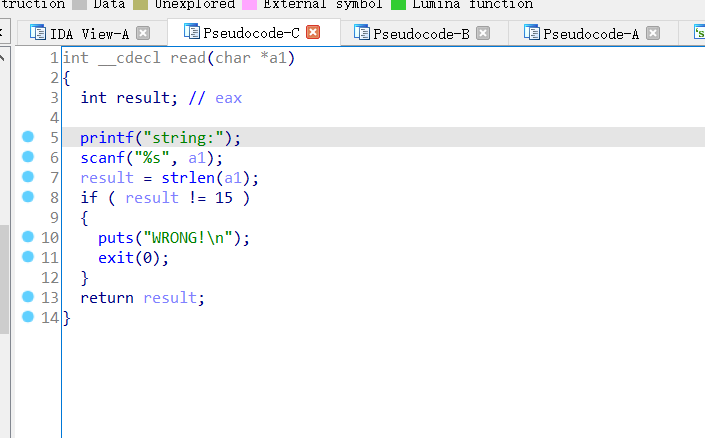
Task: Switch to the IDA View-A tab
Action: pyautogui.click(x=90, y=34)
